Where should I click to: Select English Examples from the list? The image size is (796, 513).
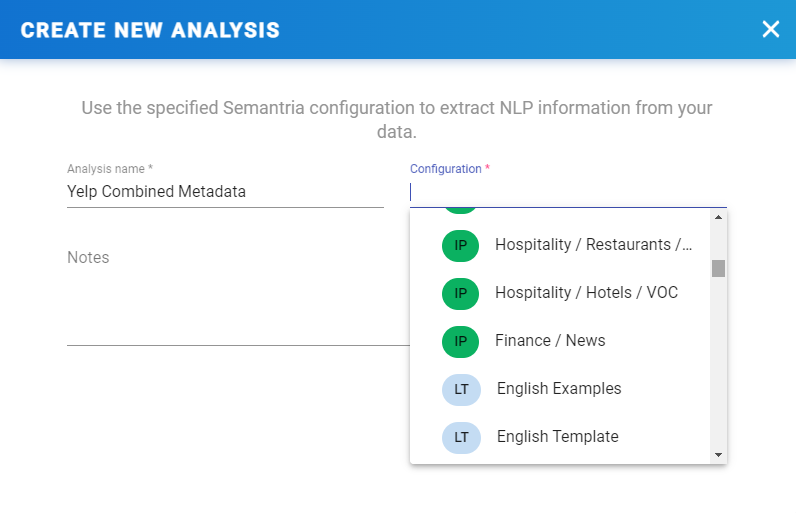click(x=559, y=389)
